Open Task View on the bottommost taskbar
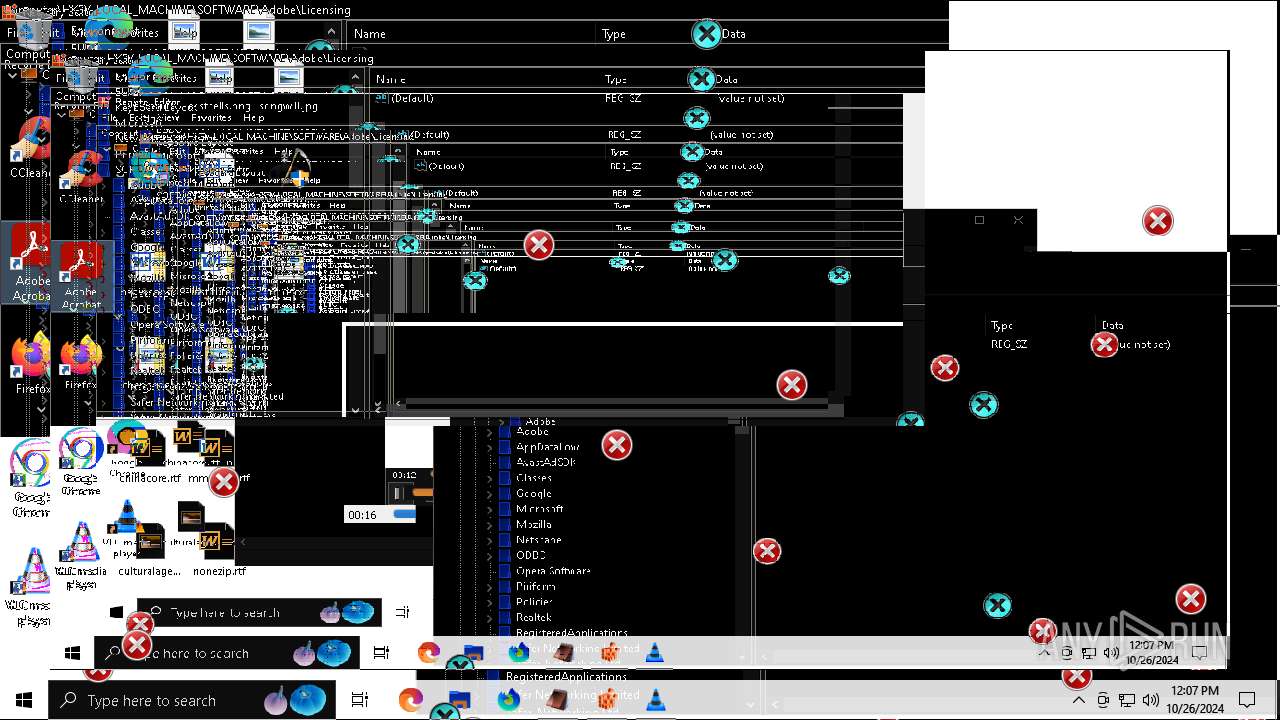The height and width of the screenshot is (720, 1280). pyautogui.click(x=361, y=701)
